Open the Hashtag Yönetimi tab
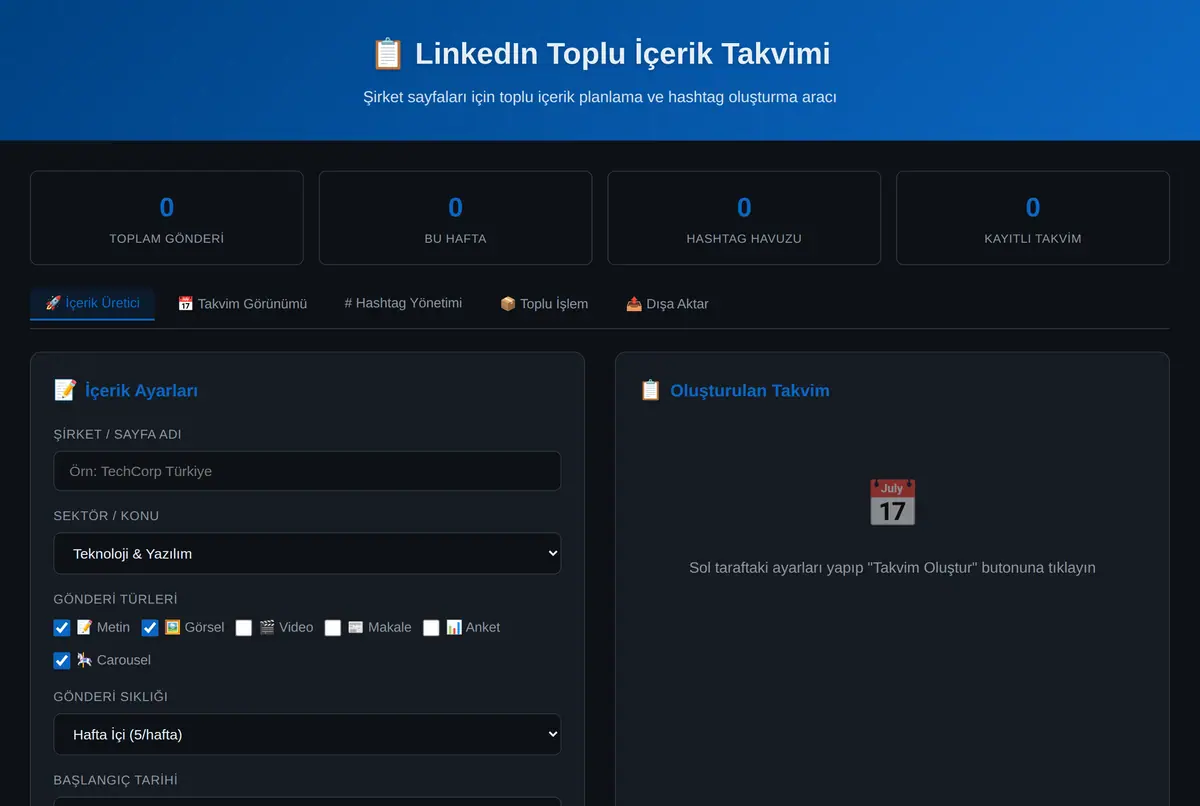The width and height of the screenshot is (1200, 806). click(403, 303)
